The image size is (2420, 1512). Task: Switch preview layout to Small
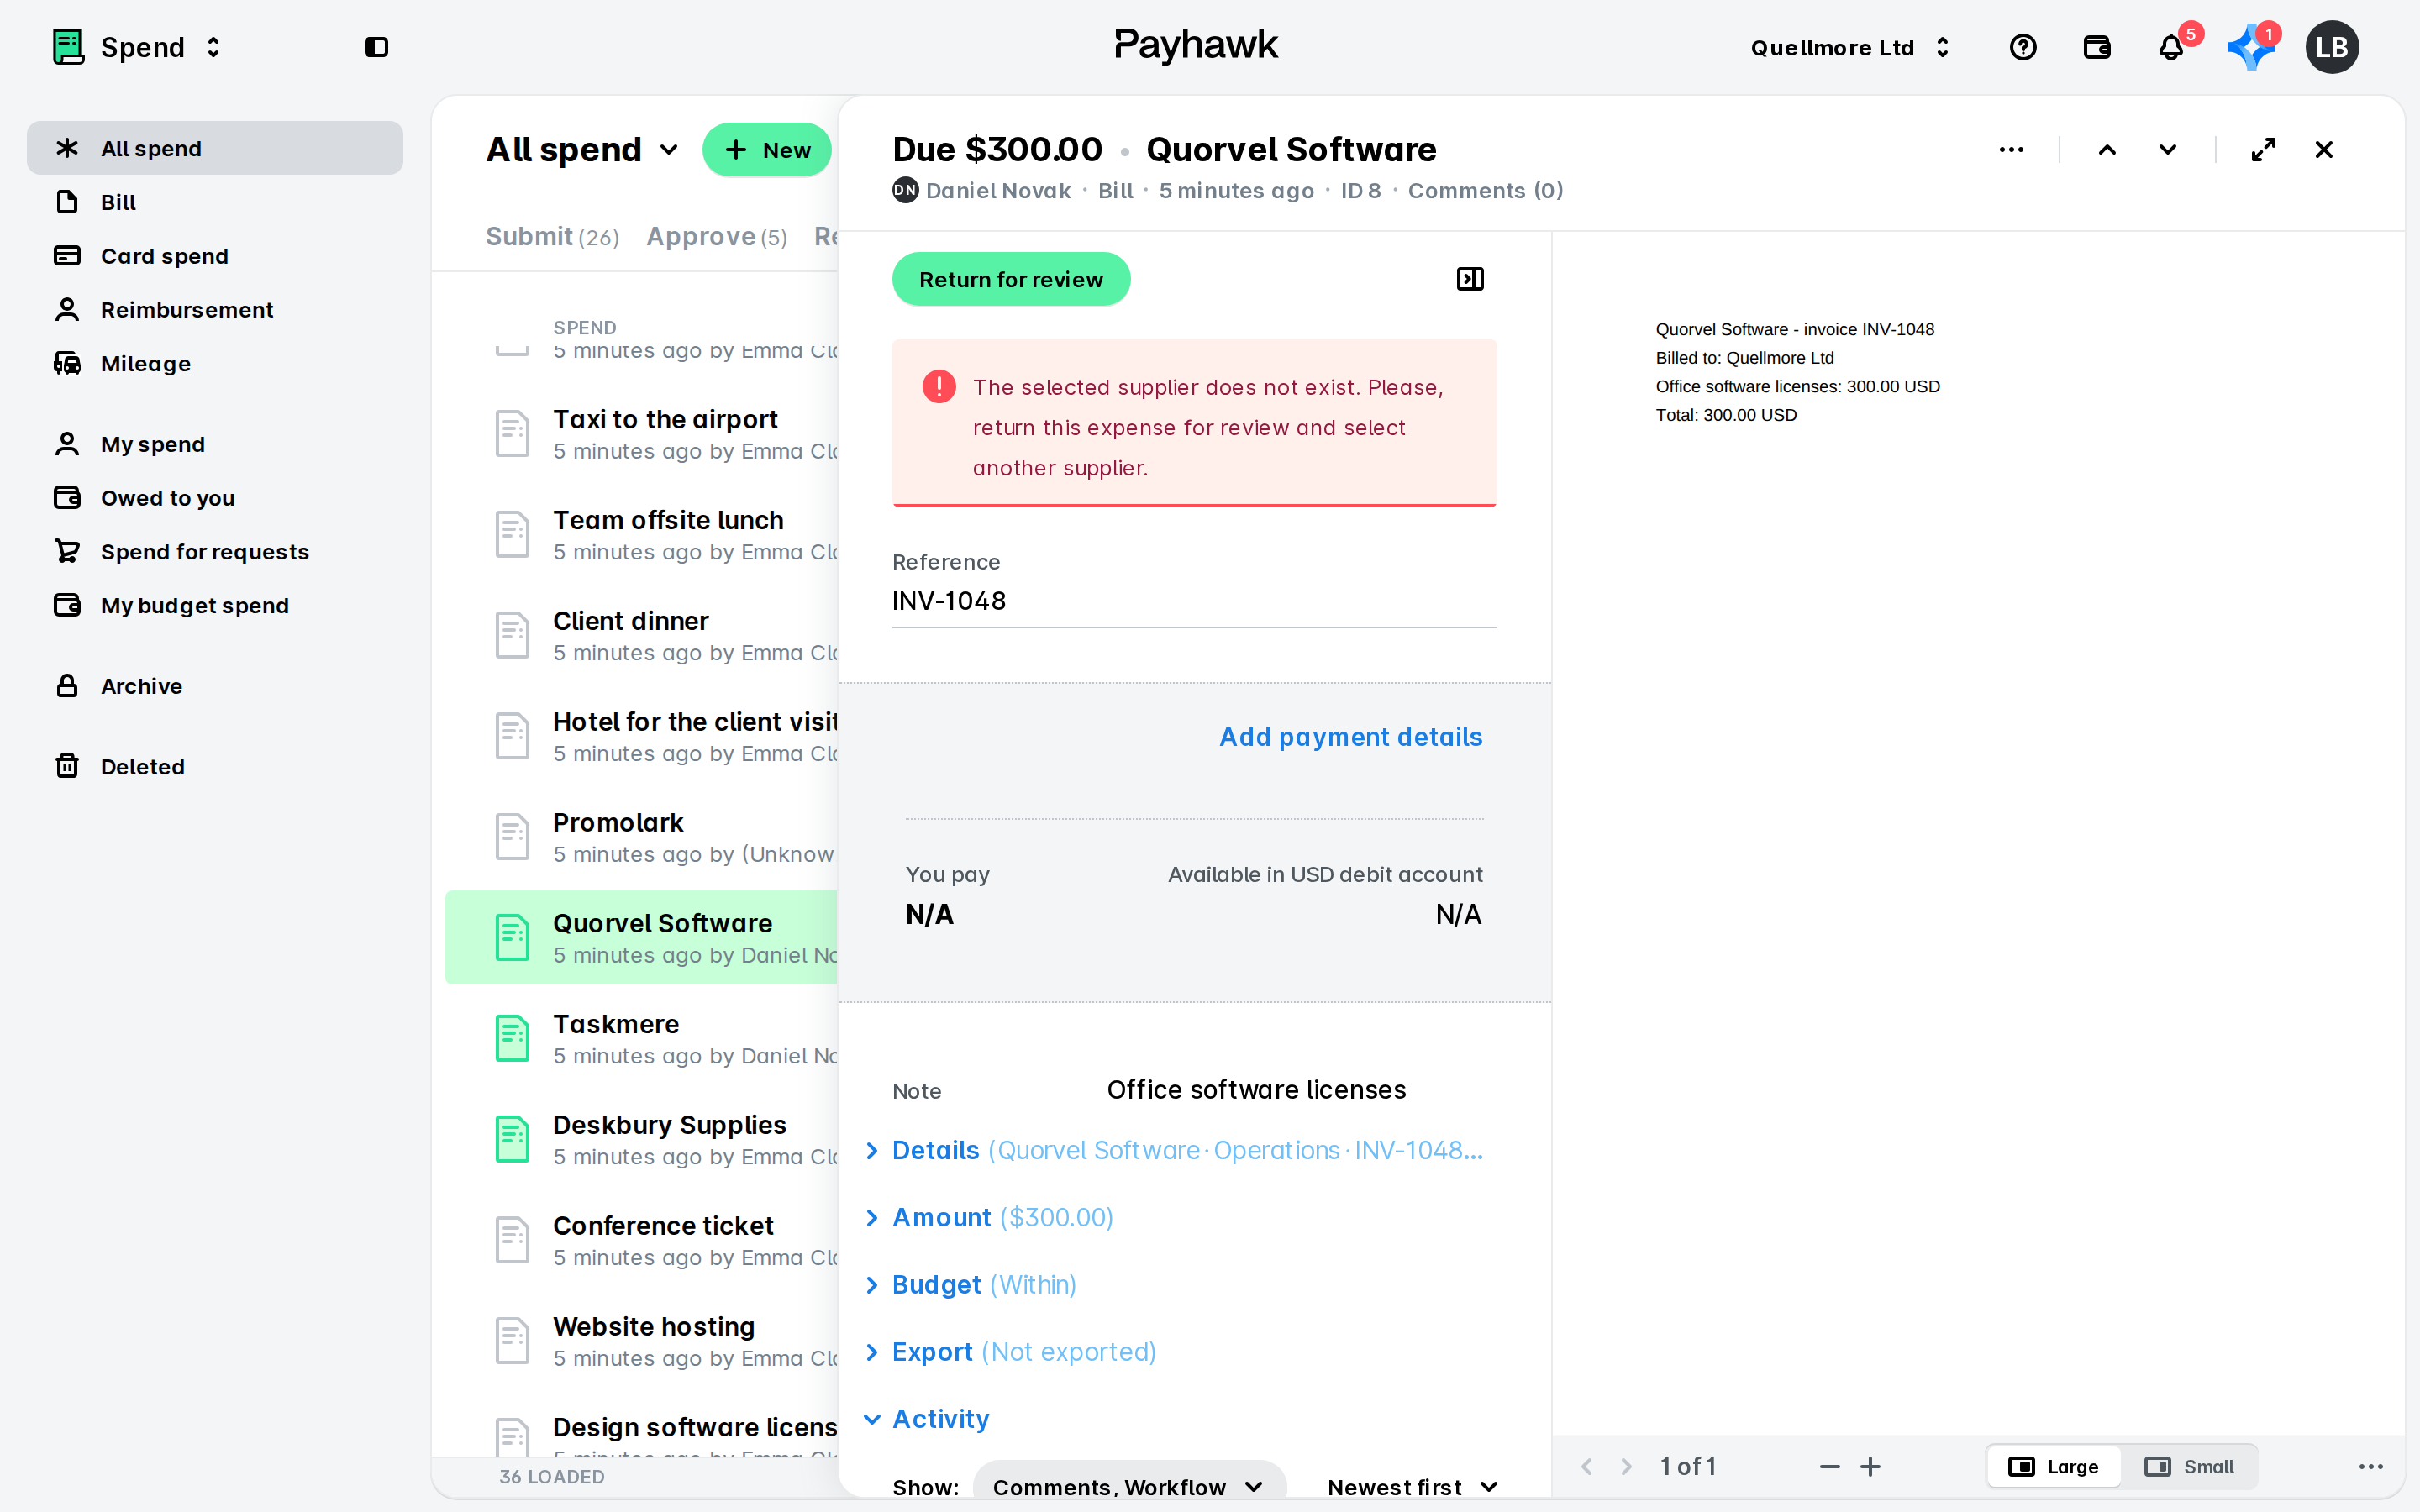point(2189,1466)
